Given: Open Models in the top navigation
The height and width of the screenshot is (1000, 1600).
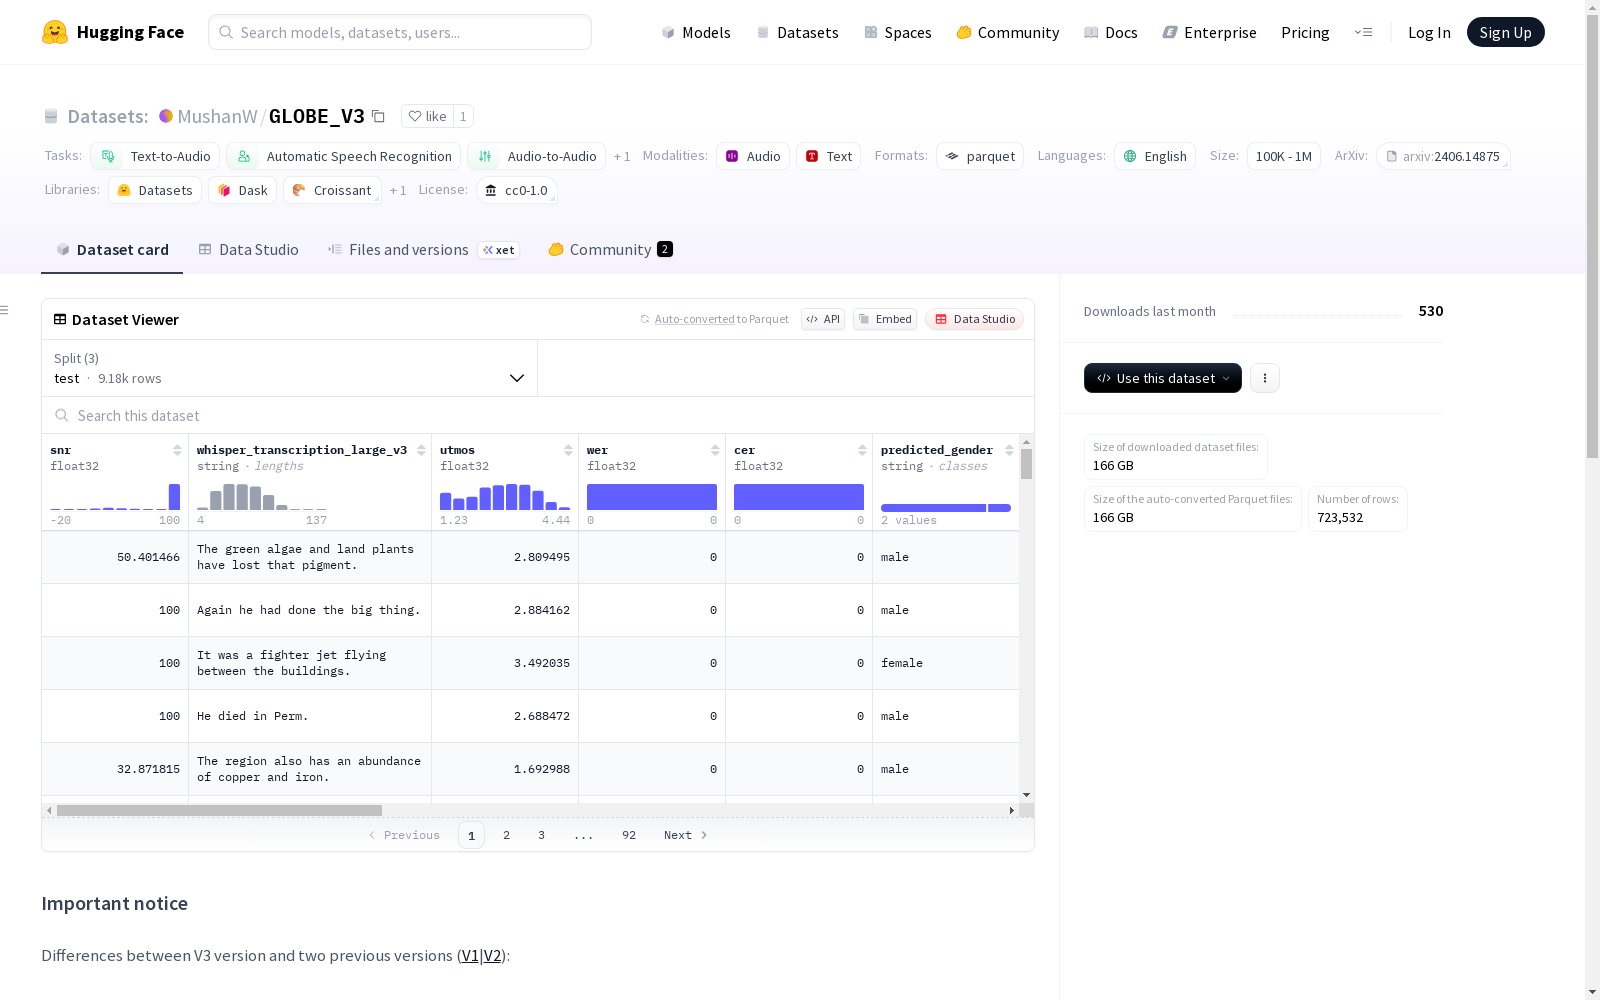Looking at the screenshot, I should [x=696, y=32].
